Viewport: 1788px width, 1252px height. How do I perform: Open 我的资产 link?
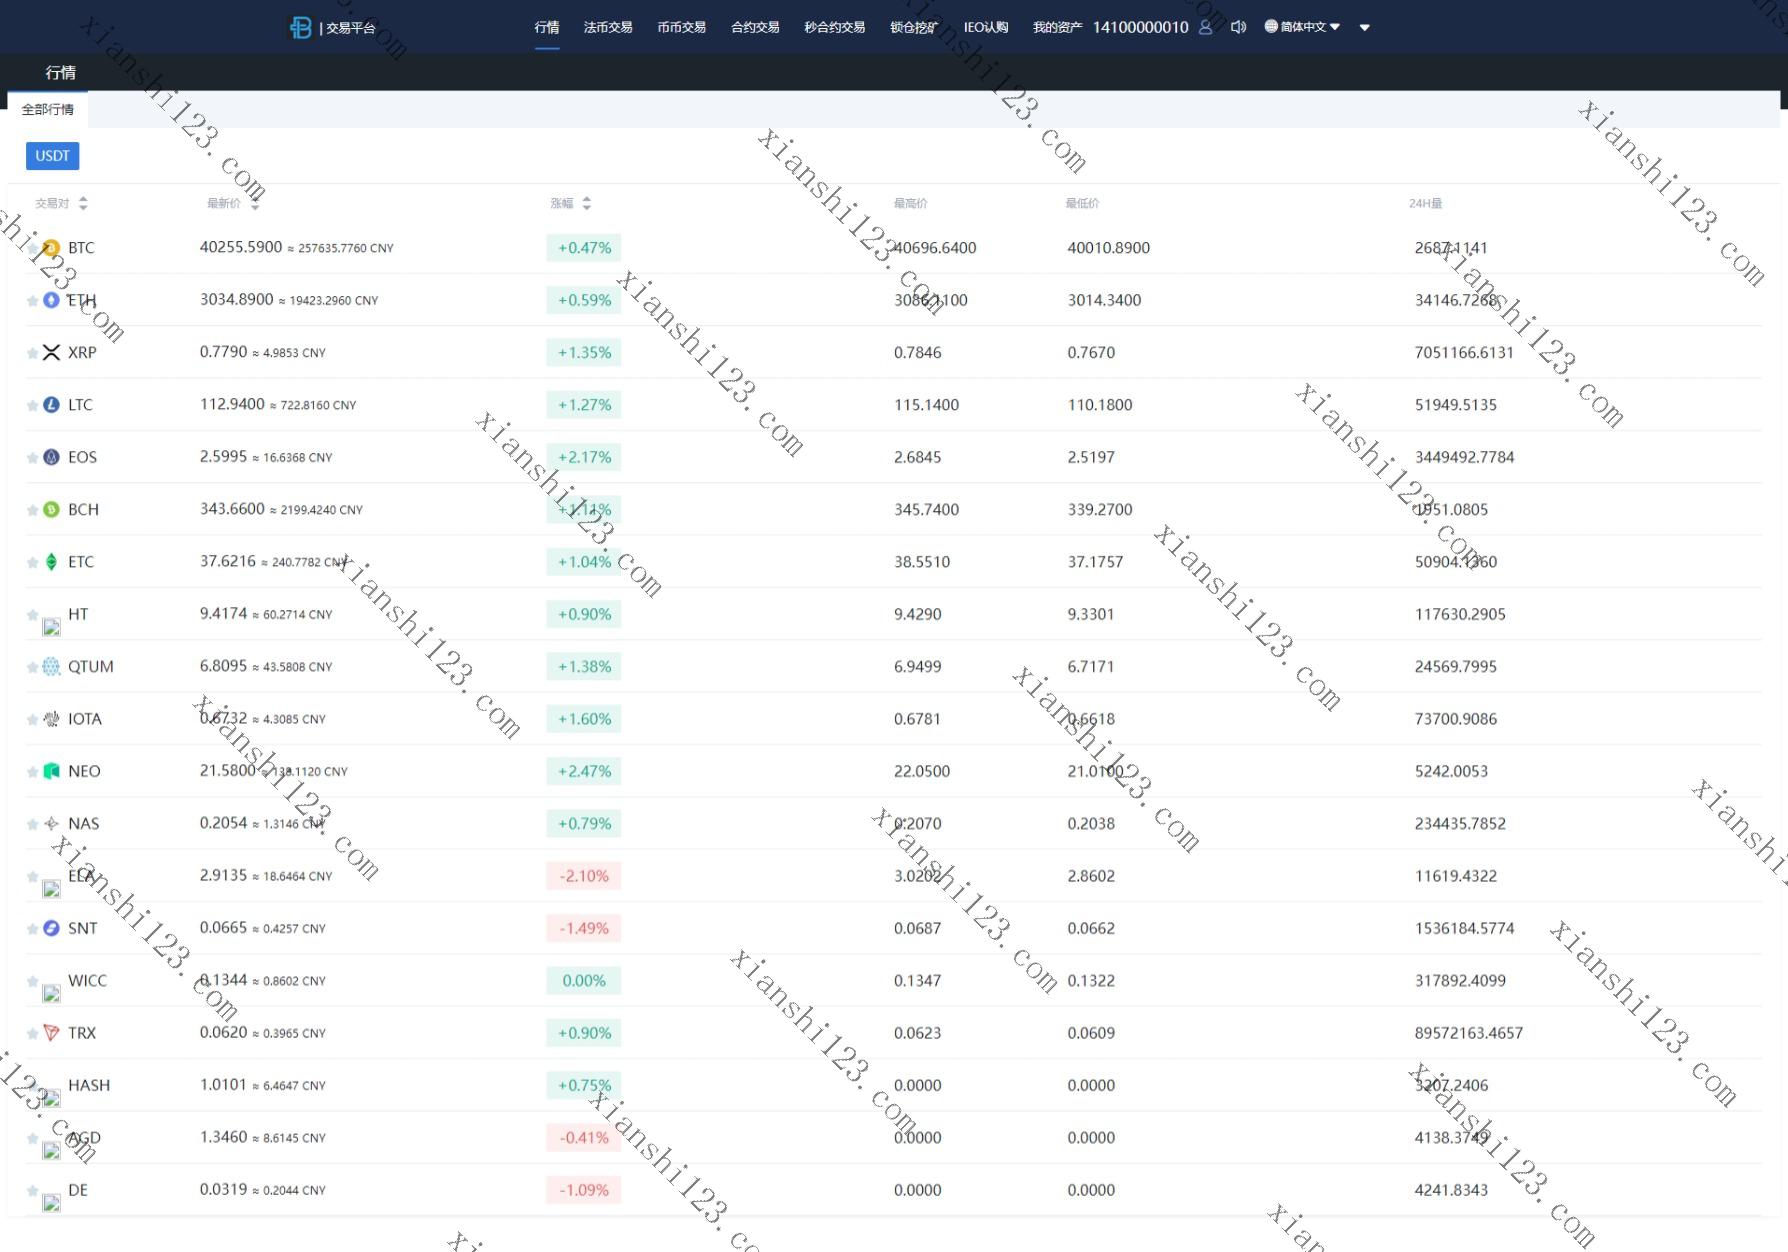[1057, 27]
